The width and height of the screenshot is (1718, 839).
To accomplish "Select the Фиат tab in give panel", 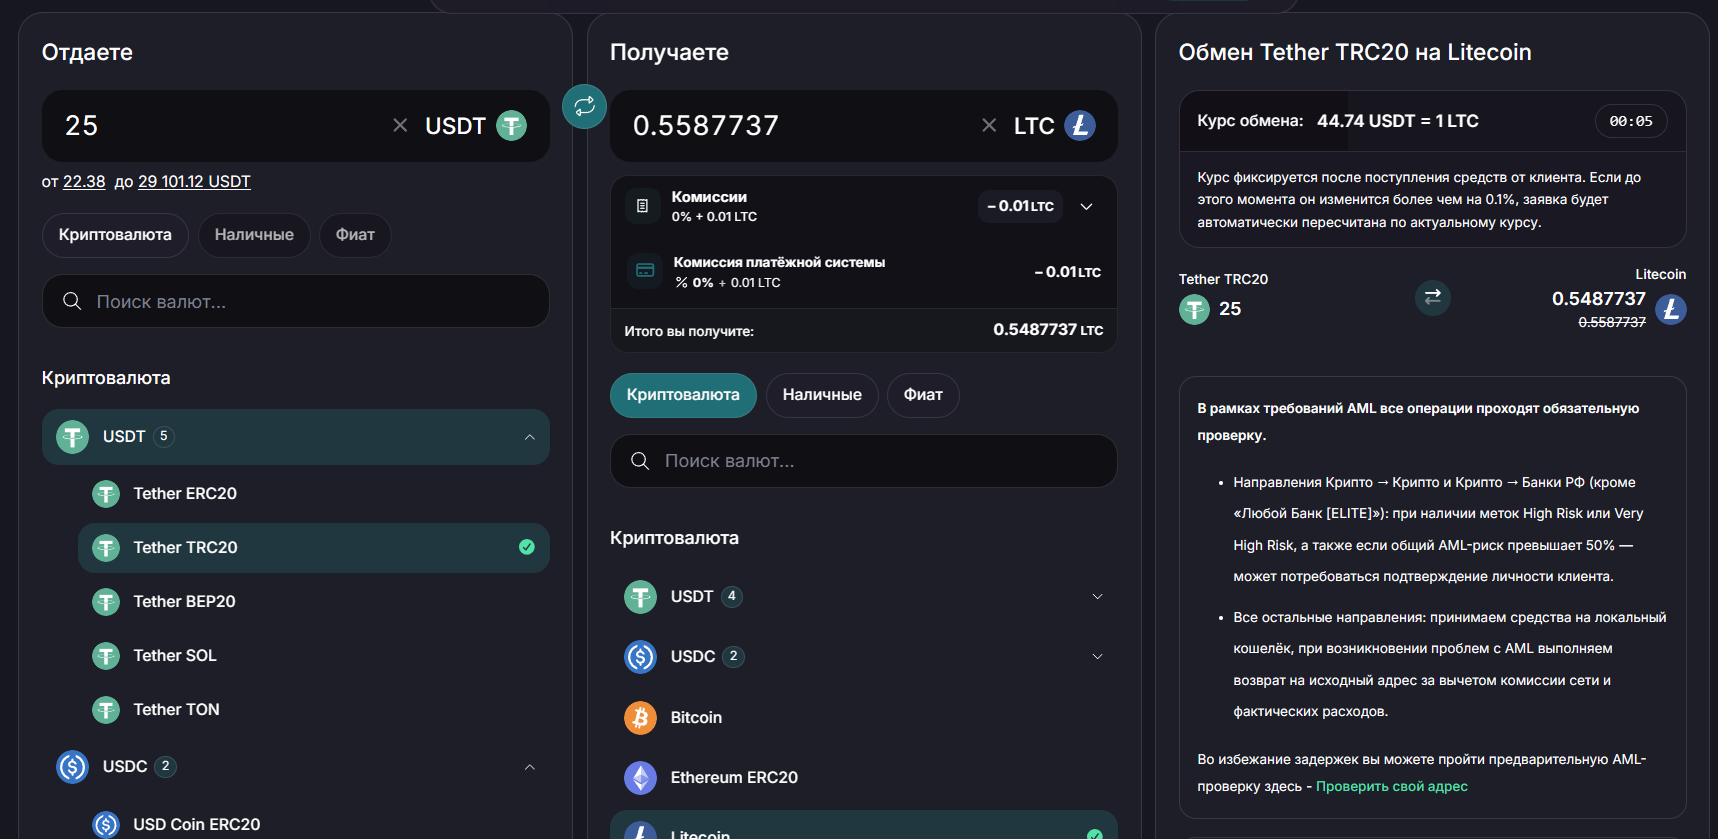I will coord(355,235).
